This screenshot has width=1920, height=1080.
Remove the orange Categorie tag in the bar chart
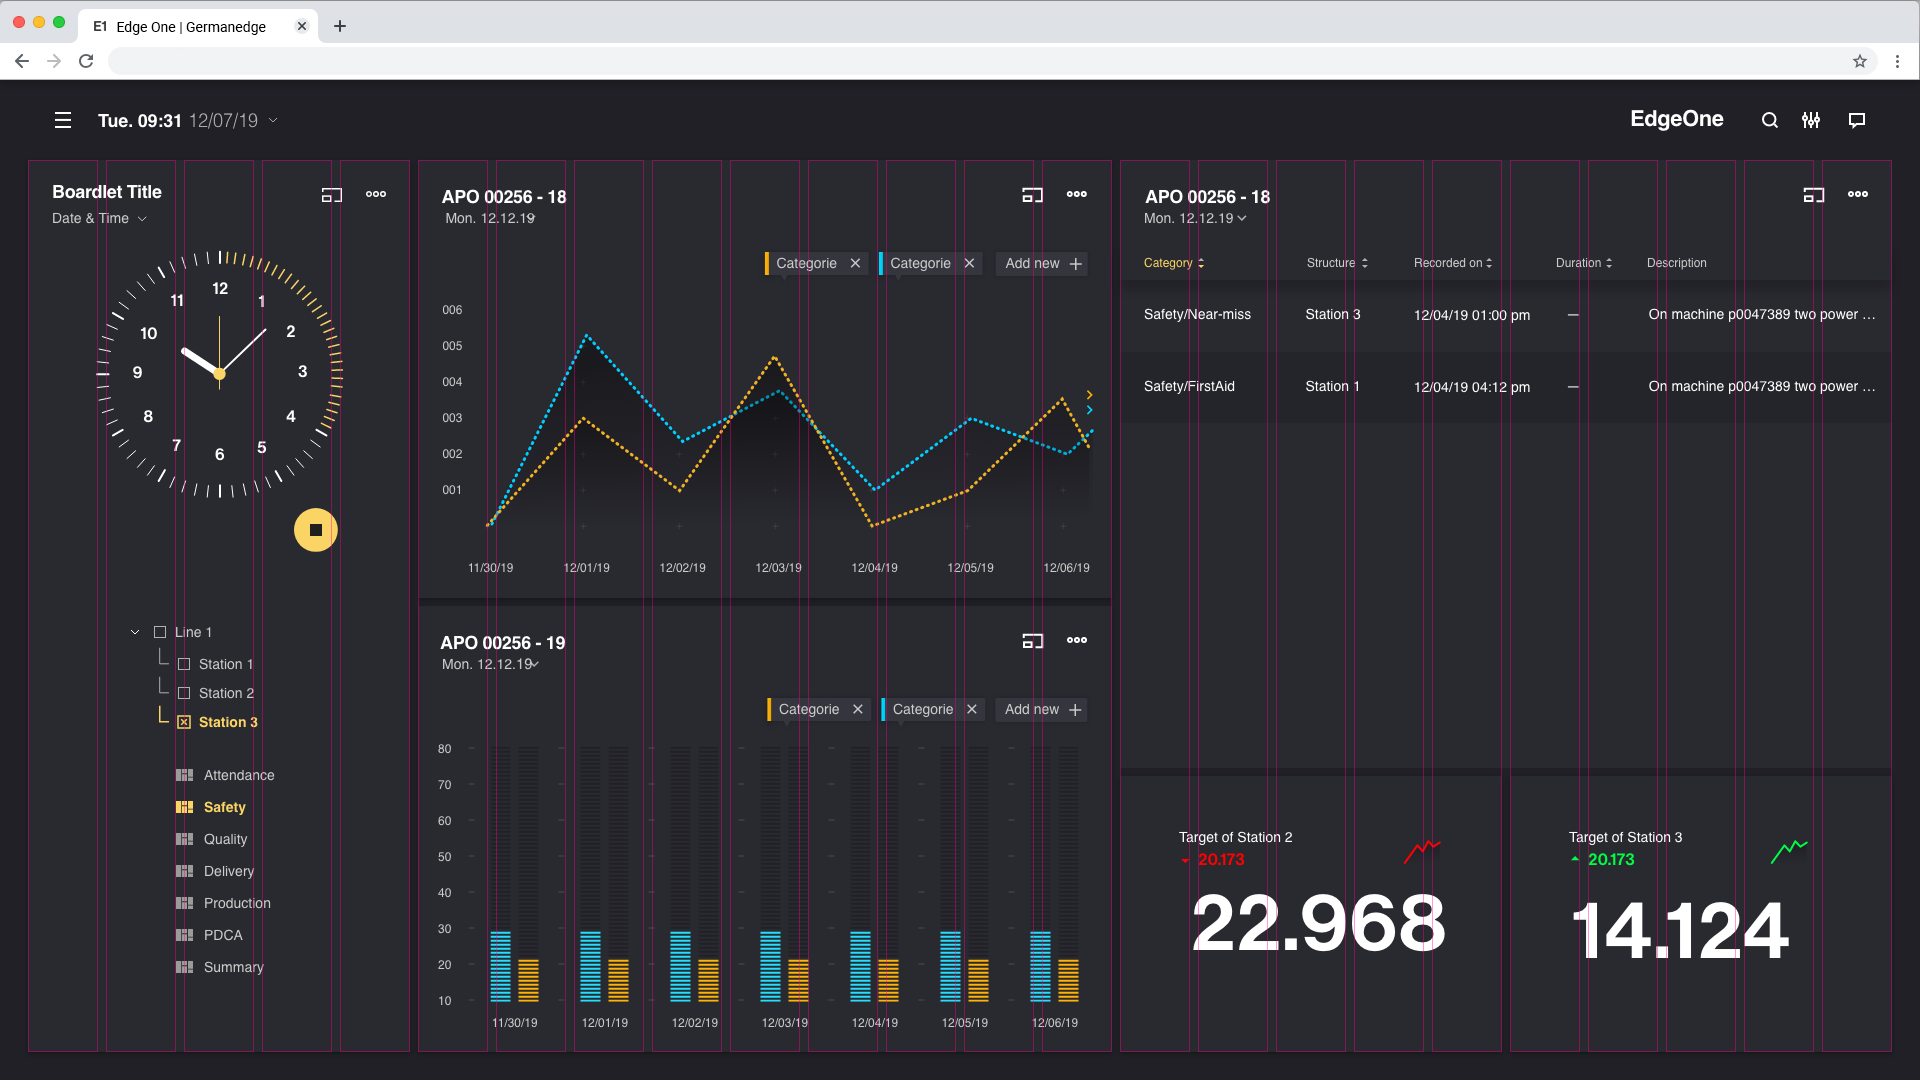(857, 710)
